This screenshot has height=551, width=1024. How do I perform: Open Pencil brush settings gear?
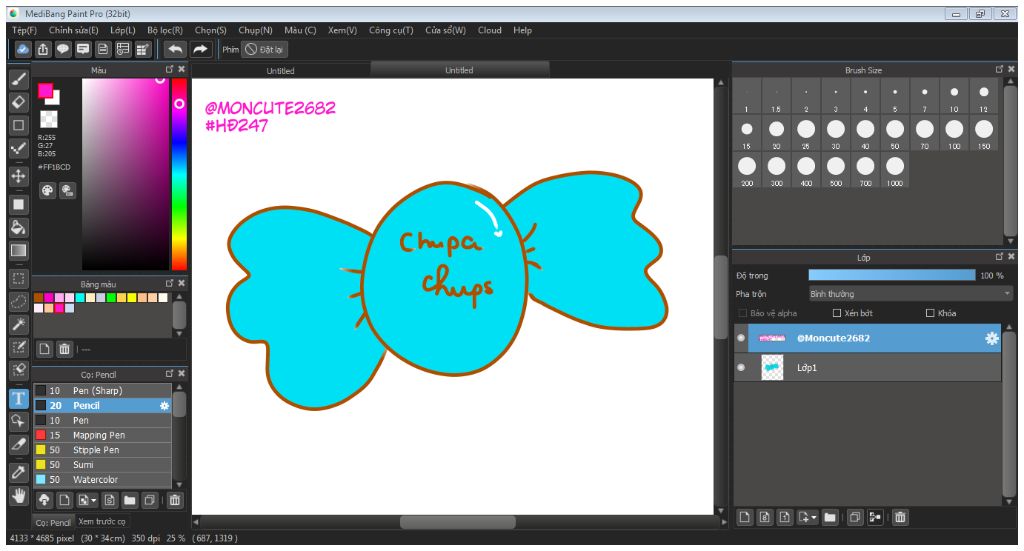click(x=165, y=405)
